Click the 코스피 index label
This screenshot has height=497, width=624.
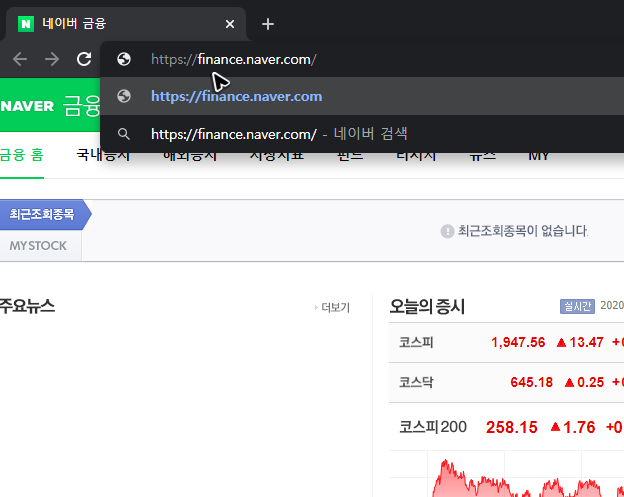[x=416, y=342]
